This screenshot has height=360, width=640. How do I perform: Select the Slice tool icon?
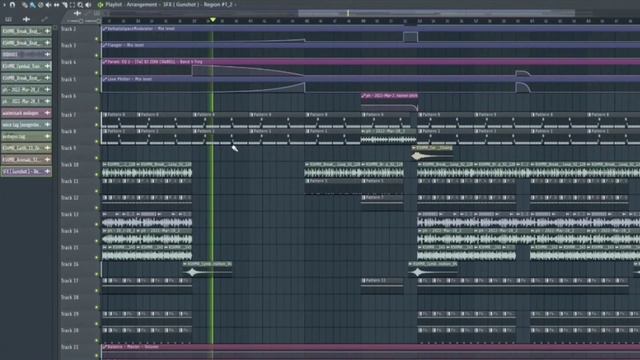click(x=64, y=5)
